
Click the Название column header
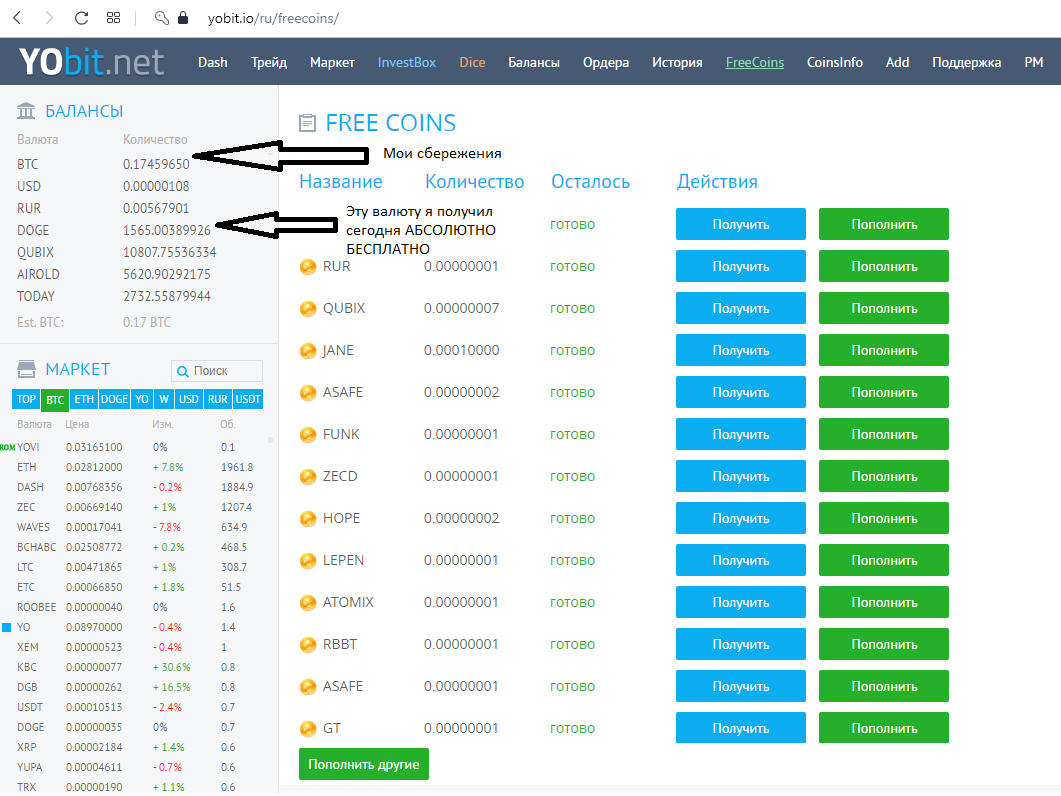pyautogui.click(x=340, y=181)
